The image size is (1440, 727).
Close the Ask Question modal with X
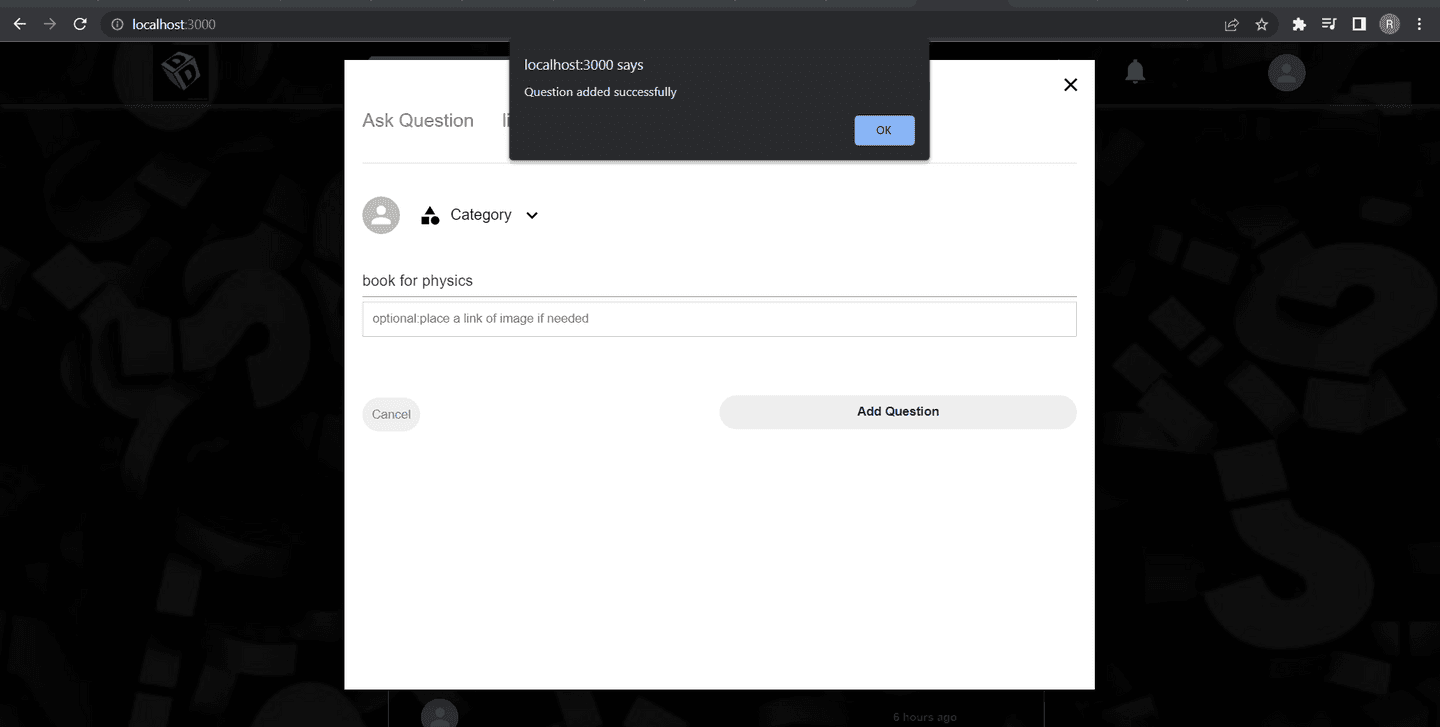click(x=1070, y=85)
